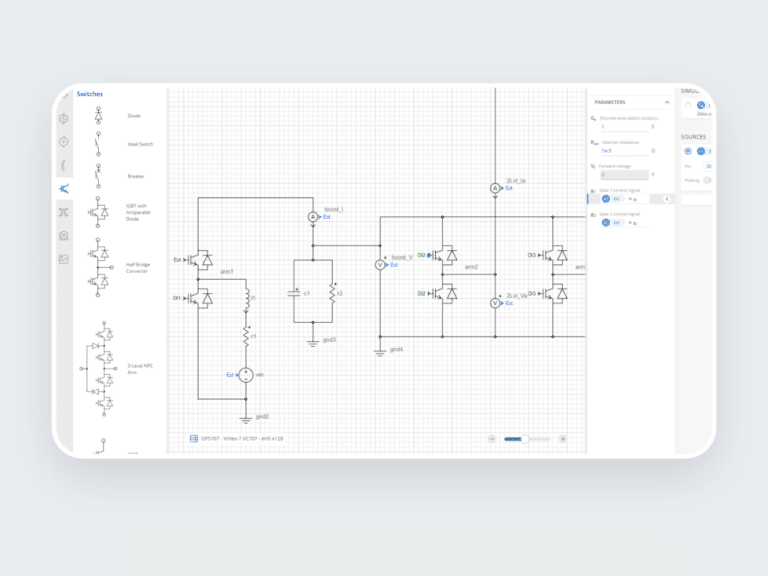Open the voltmeter measurements sidebar category
The width and height of the screenshot is (768, 576).
tap(64, 142)
